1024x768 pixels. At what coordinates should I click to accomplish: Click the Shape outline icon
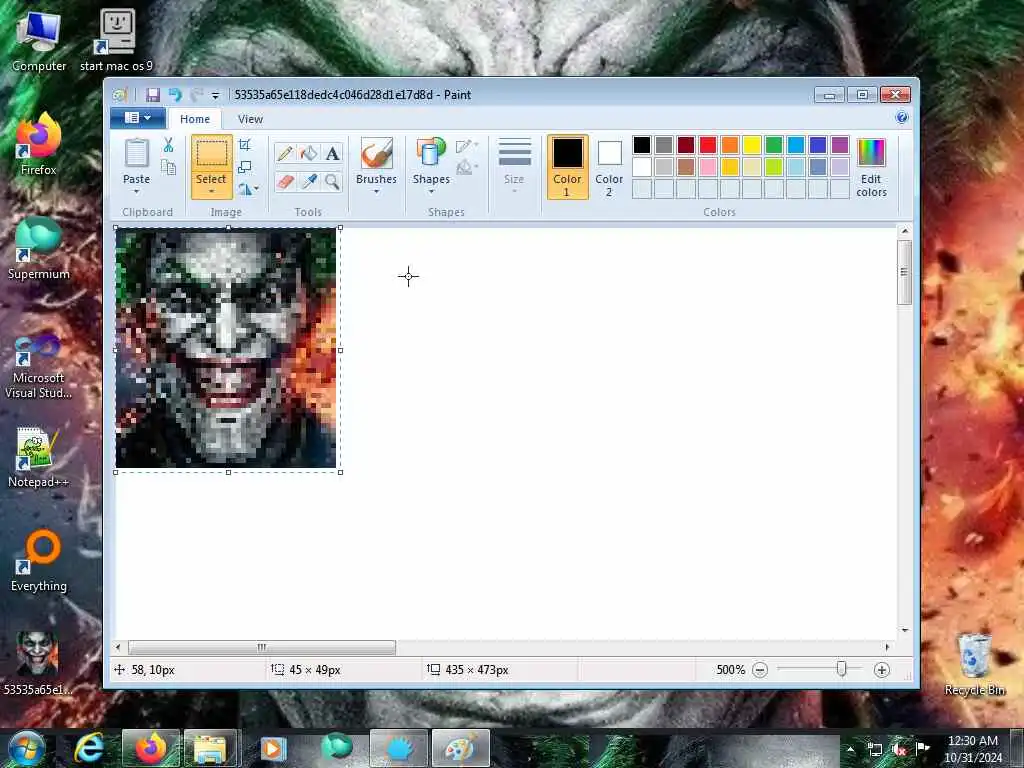tap(466, 146)
